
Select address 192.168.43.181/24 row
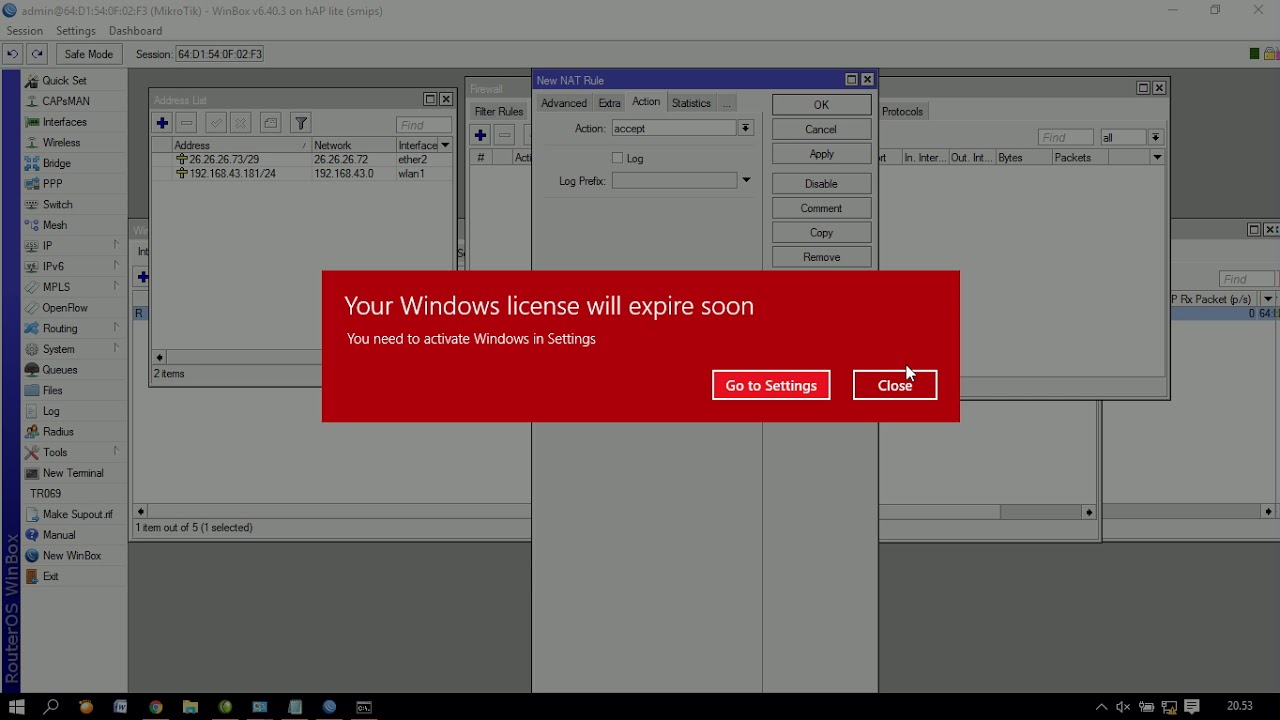point(301,173)
